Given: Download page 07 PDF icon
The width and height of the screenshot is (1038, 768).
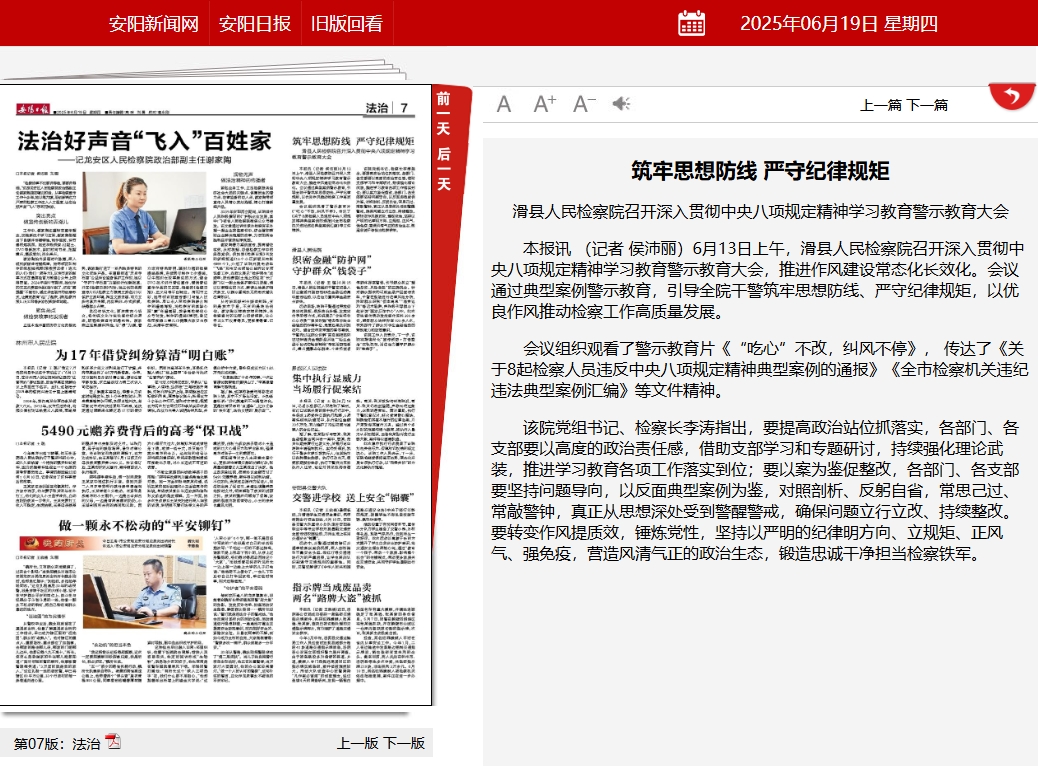Looking at the screenshot, I should pyautogui.click(x=113, y=742).
